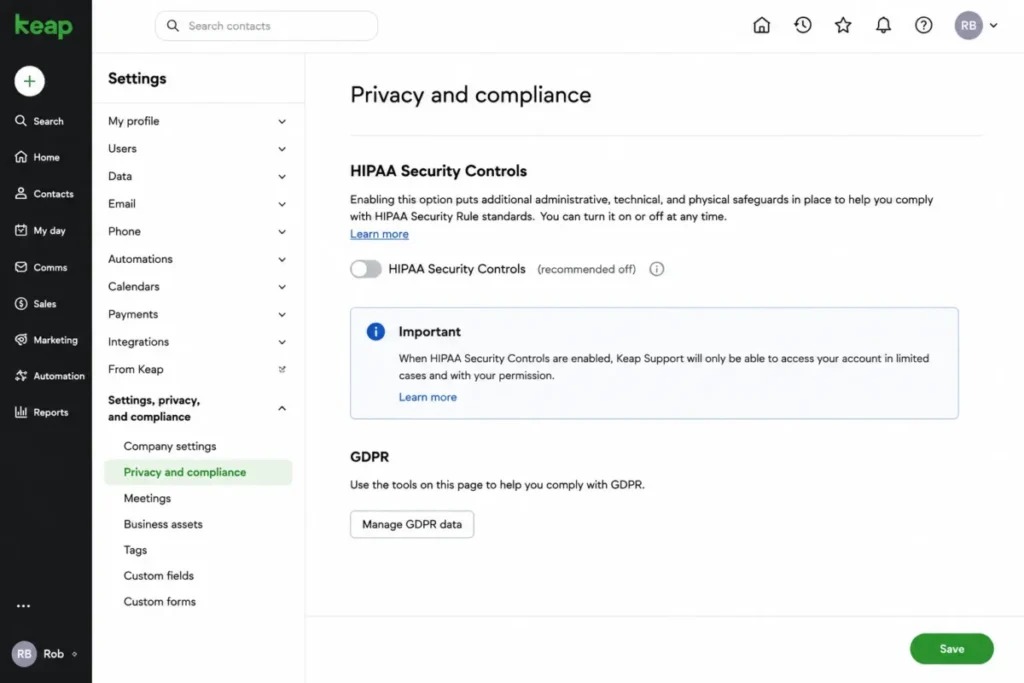Open Reports in the sidebar
The width and height of the screenshot is (1024, 683).
[x=41, y=412]
